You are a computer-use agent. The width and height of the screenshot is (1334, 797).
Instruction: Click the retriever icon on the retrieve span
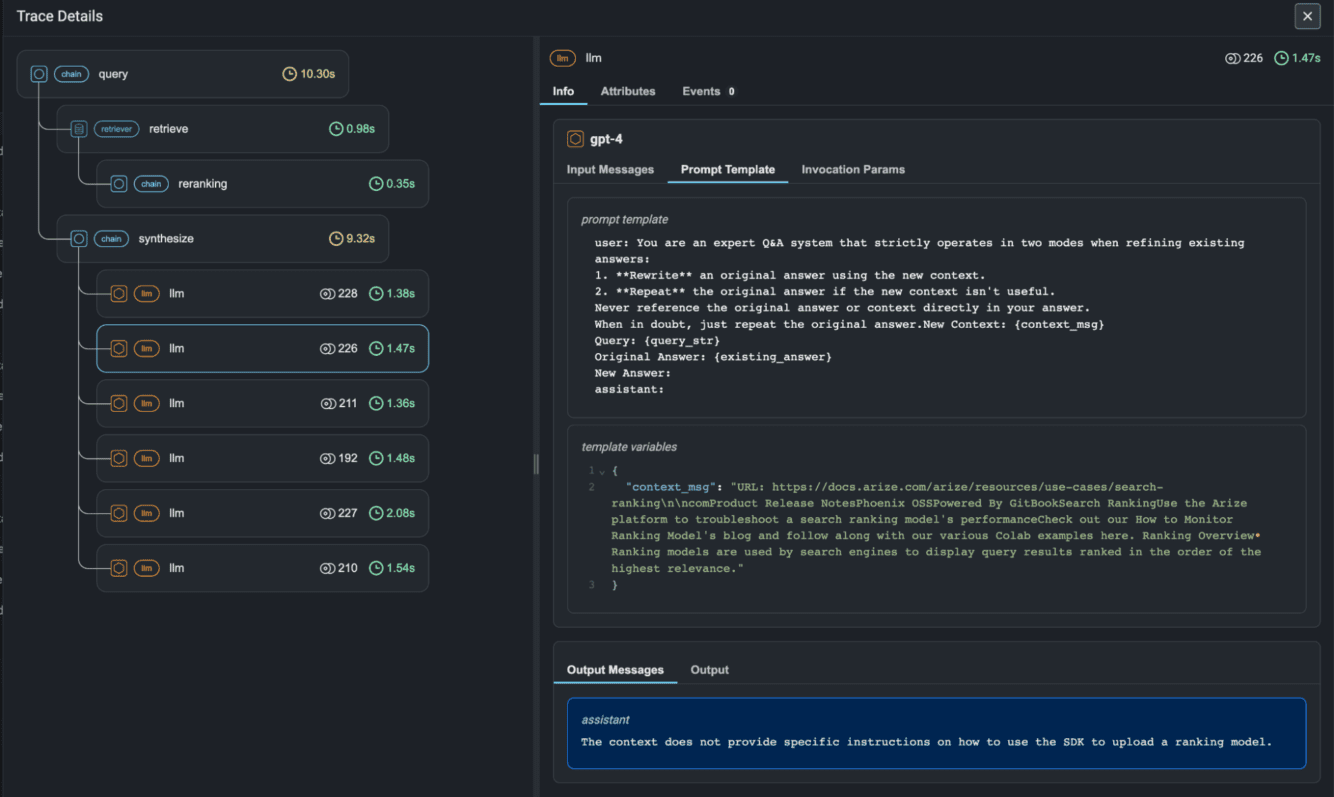click(80, 128)
